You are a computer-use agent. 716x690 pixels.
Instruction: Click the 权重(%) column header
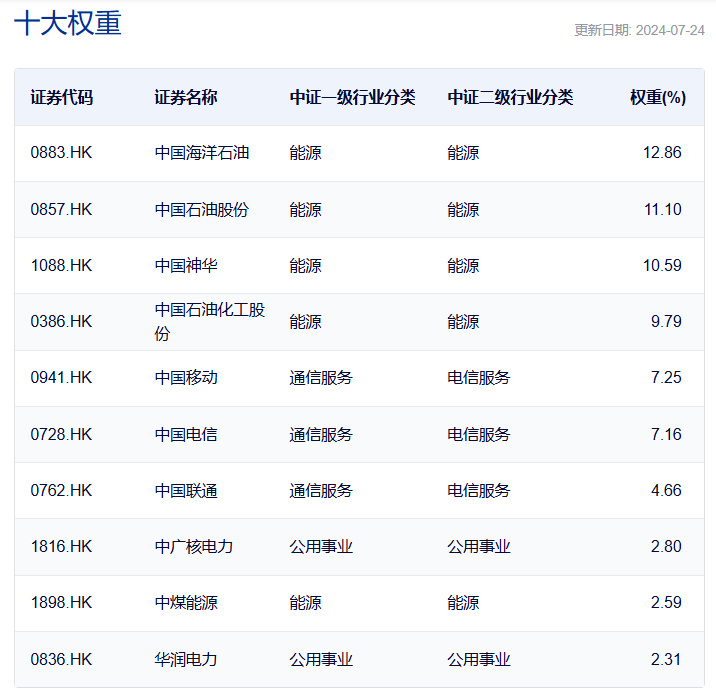[658, 97]
